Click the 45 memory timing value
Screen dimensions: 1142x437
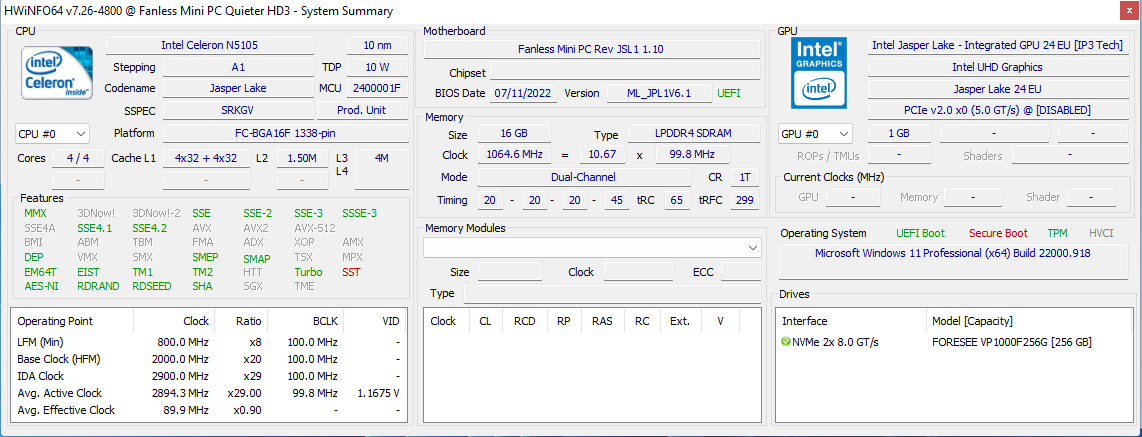click(x=615, y=200)
